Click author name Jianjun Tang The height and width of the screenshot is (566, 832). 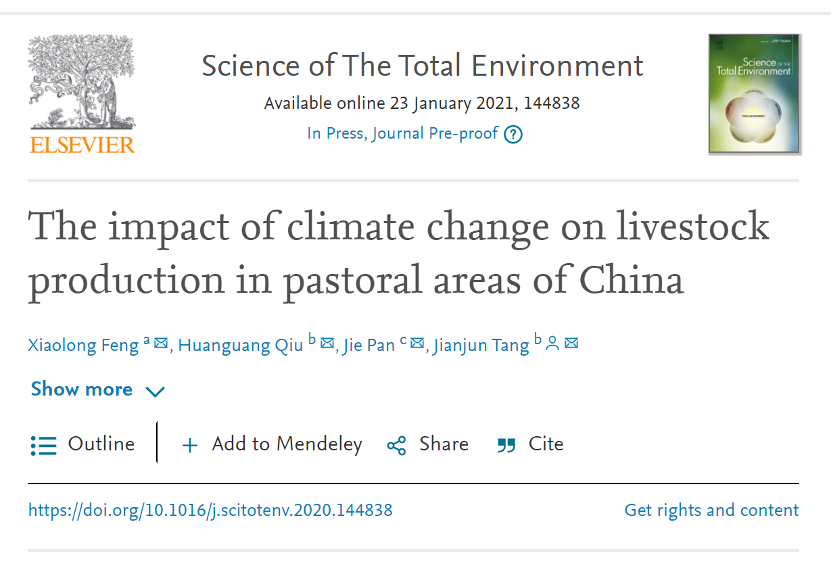481,345
